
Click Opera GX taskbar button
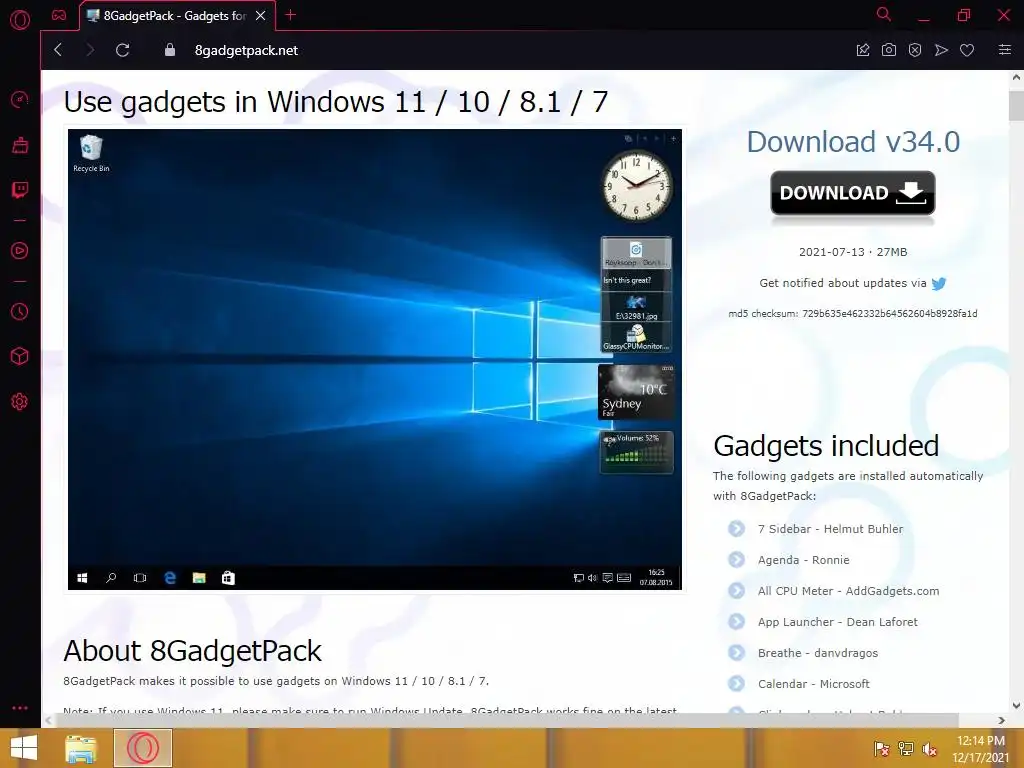143,748
